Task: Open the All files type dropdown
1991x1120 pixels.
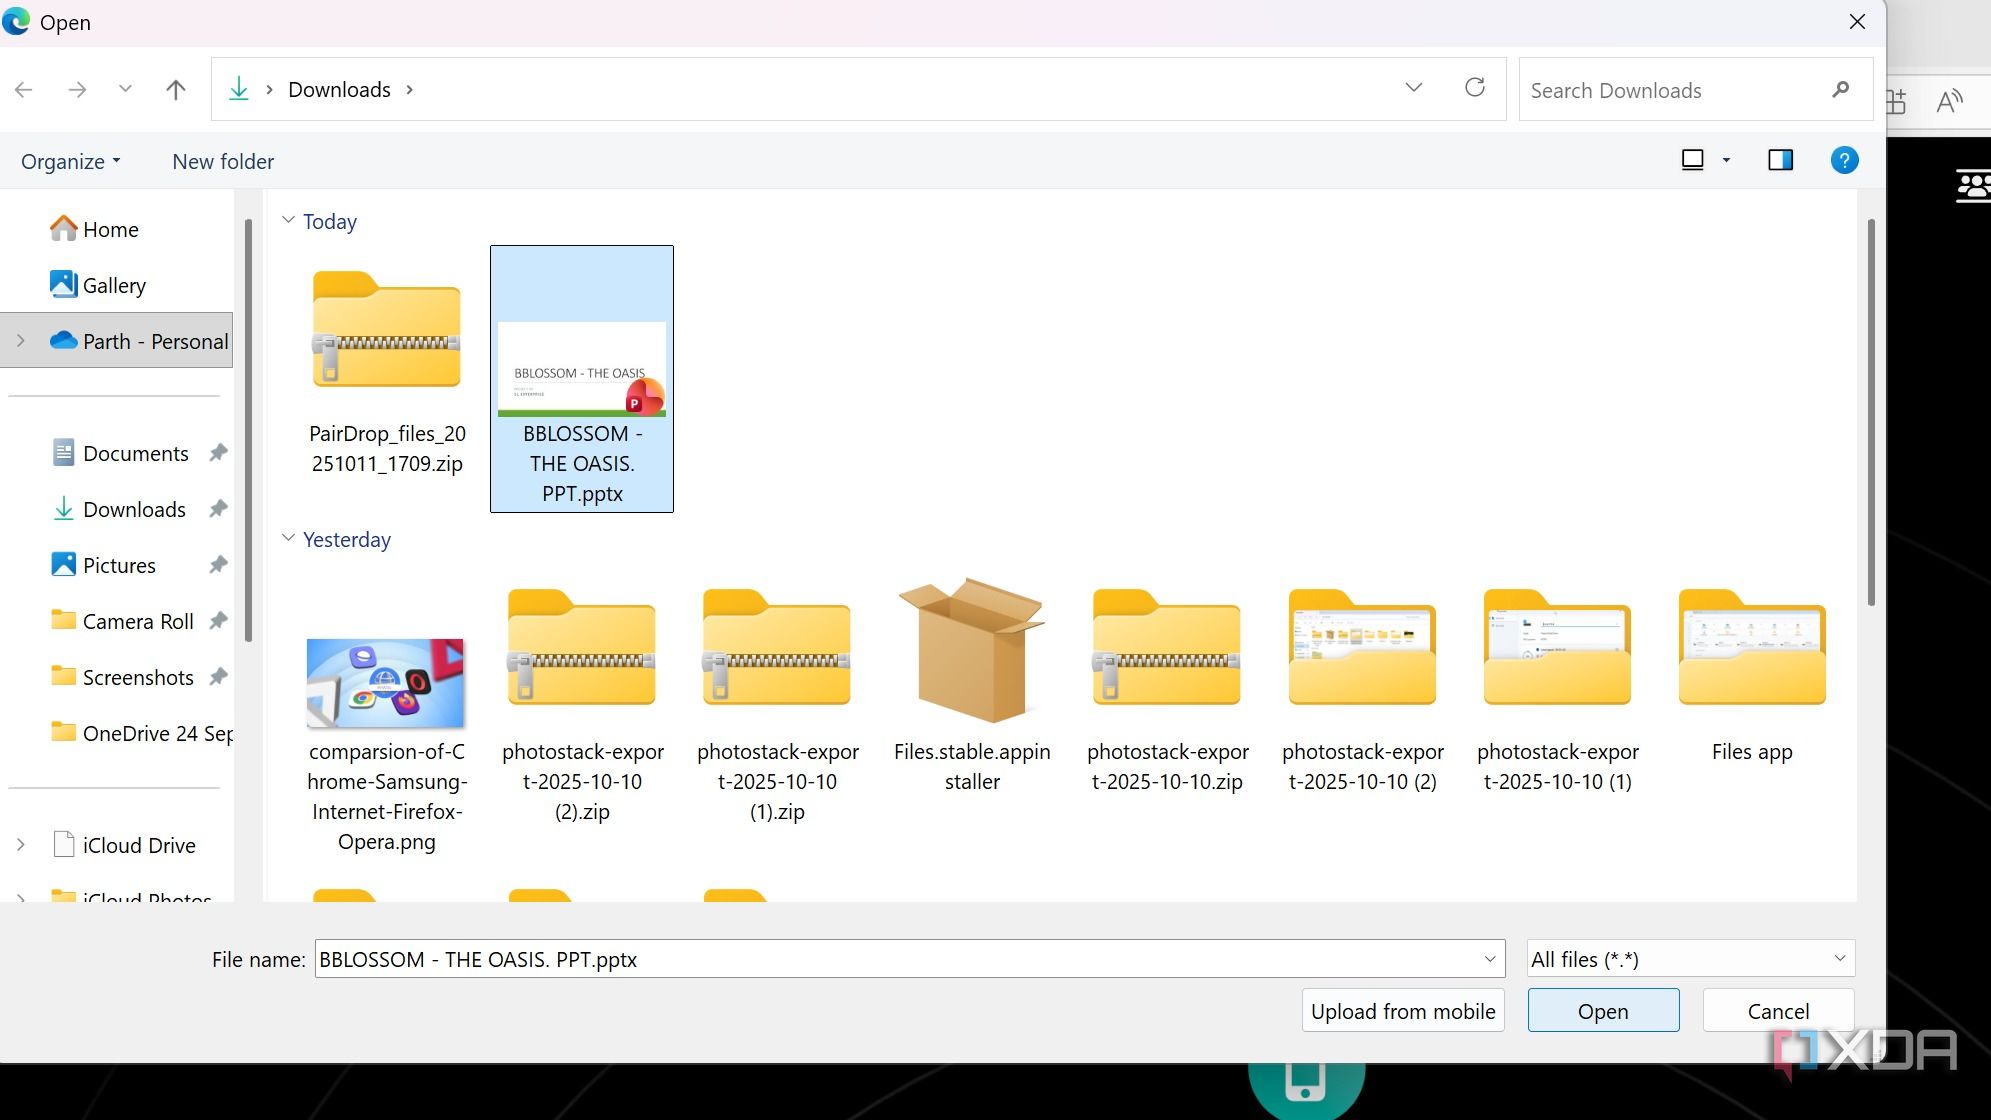Action: [x=1691, y=959]
